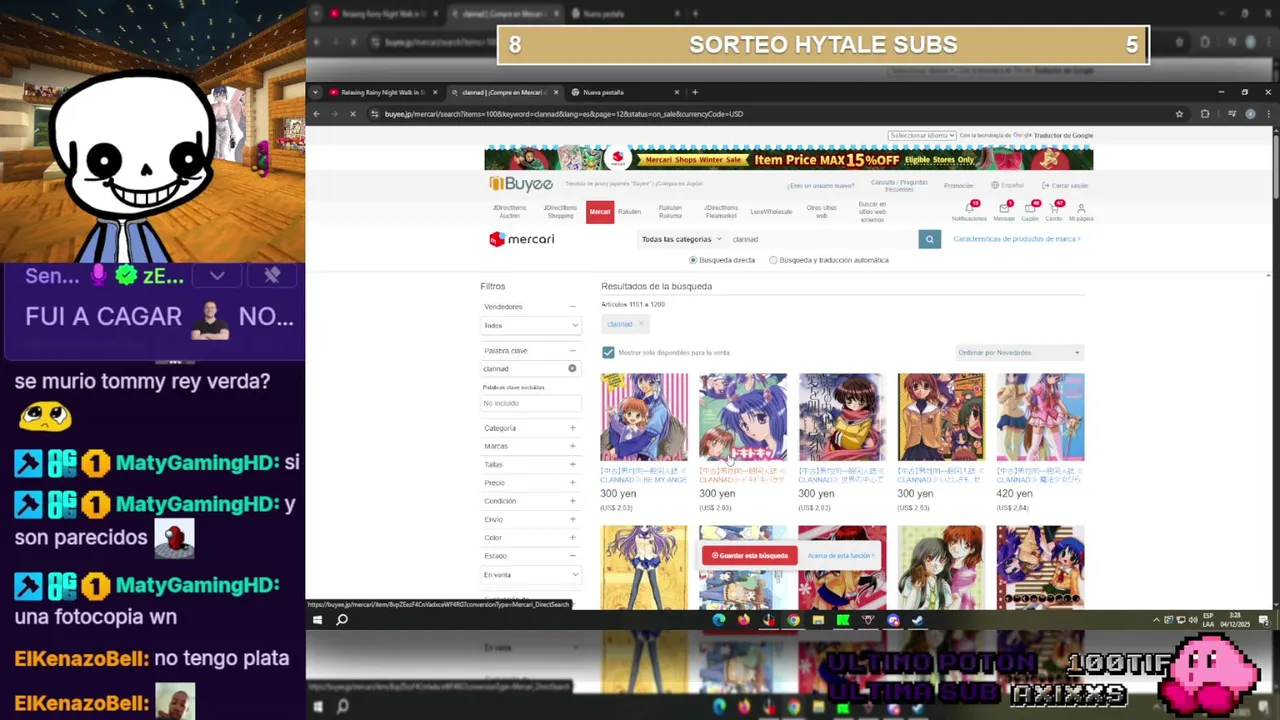Click Palabras clave excluidas input field
The height and width of the screenshot is (720, 1280).
(531, 403)
